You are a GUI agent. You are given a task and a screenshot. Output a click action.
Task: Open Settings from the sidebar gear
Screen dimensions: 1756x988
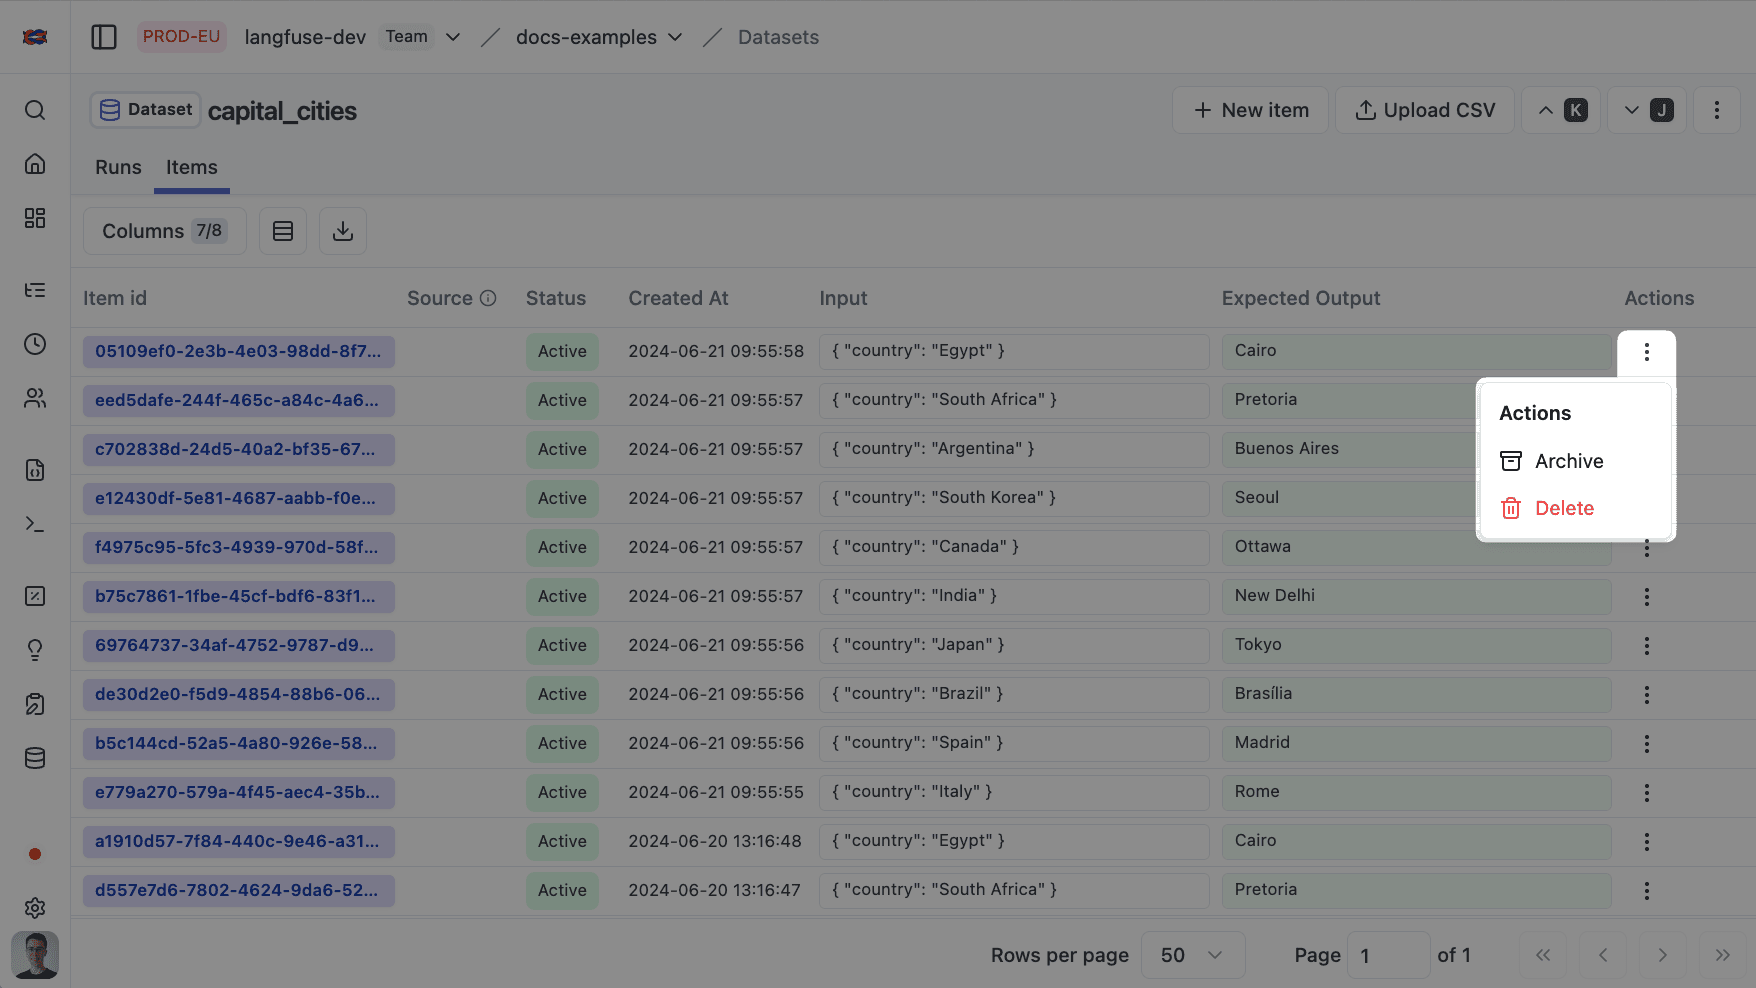click(x=35, y=908)
